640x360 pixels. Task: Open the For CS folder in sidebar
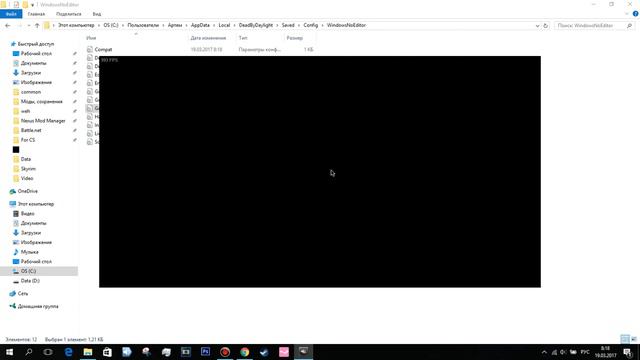[28, 140]
